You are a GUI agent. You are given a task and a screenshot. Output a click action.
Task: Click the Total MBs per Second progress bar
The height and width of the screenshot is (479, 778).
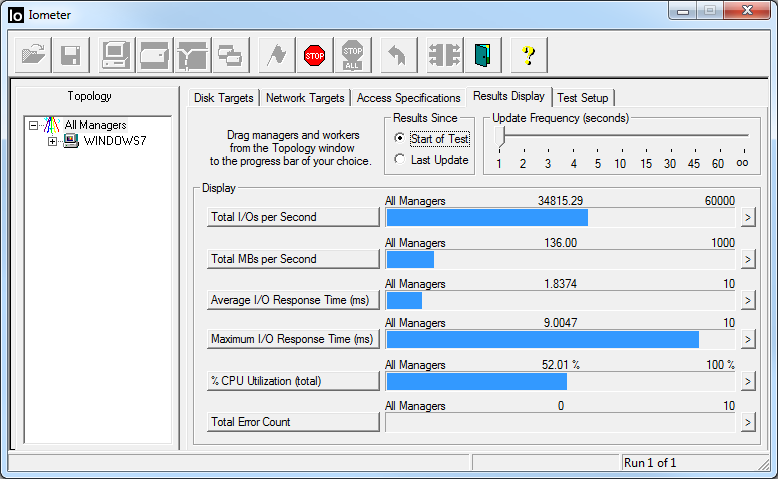click(560, 260)
